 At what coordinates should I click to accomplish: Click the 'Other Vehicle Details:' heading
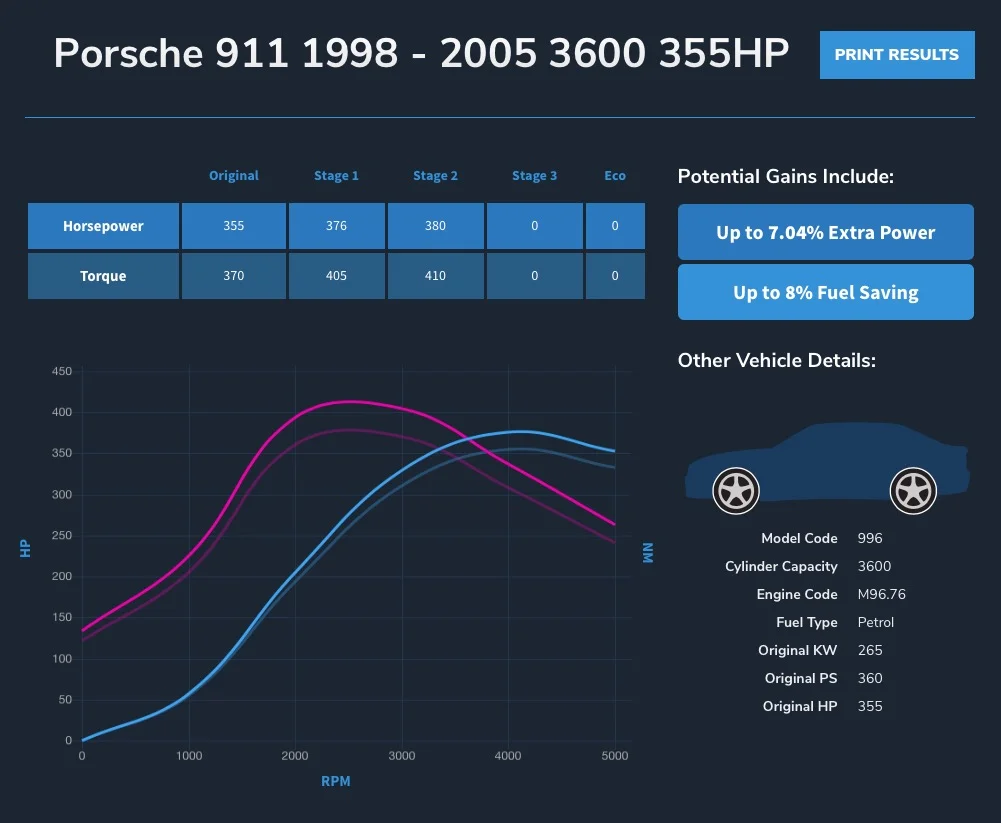(x=777, y=361)
